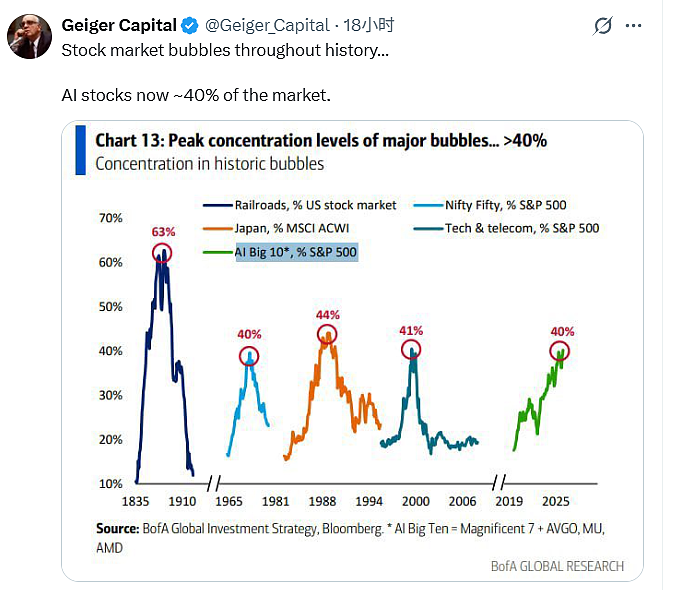
Task: Click the blue verified badge icon
Action: click(x=189, y=26)
